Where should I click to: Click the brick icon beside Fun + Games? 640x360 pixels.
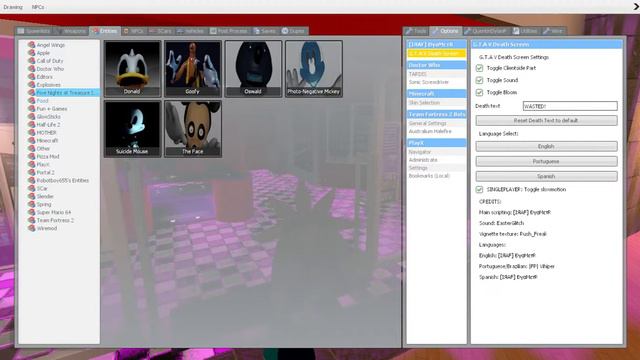(x=31, y=109)
